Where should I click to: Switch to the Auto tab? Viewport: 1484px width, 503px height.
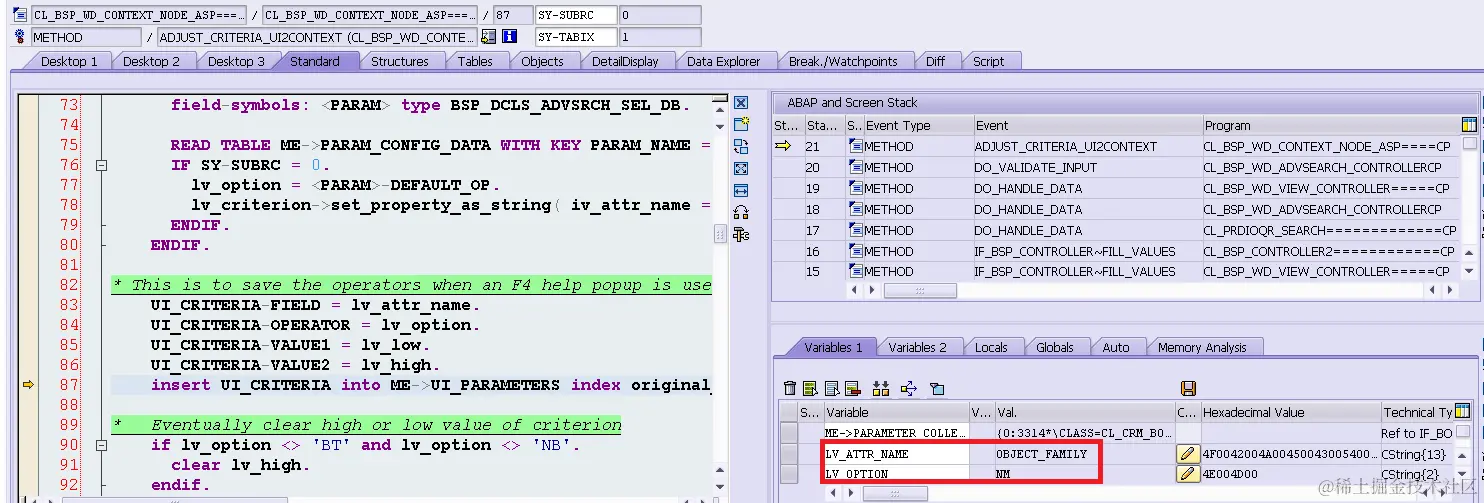(1116, 347)
